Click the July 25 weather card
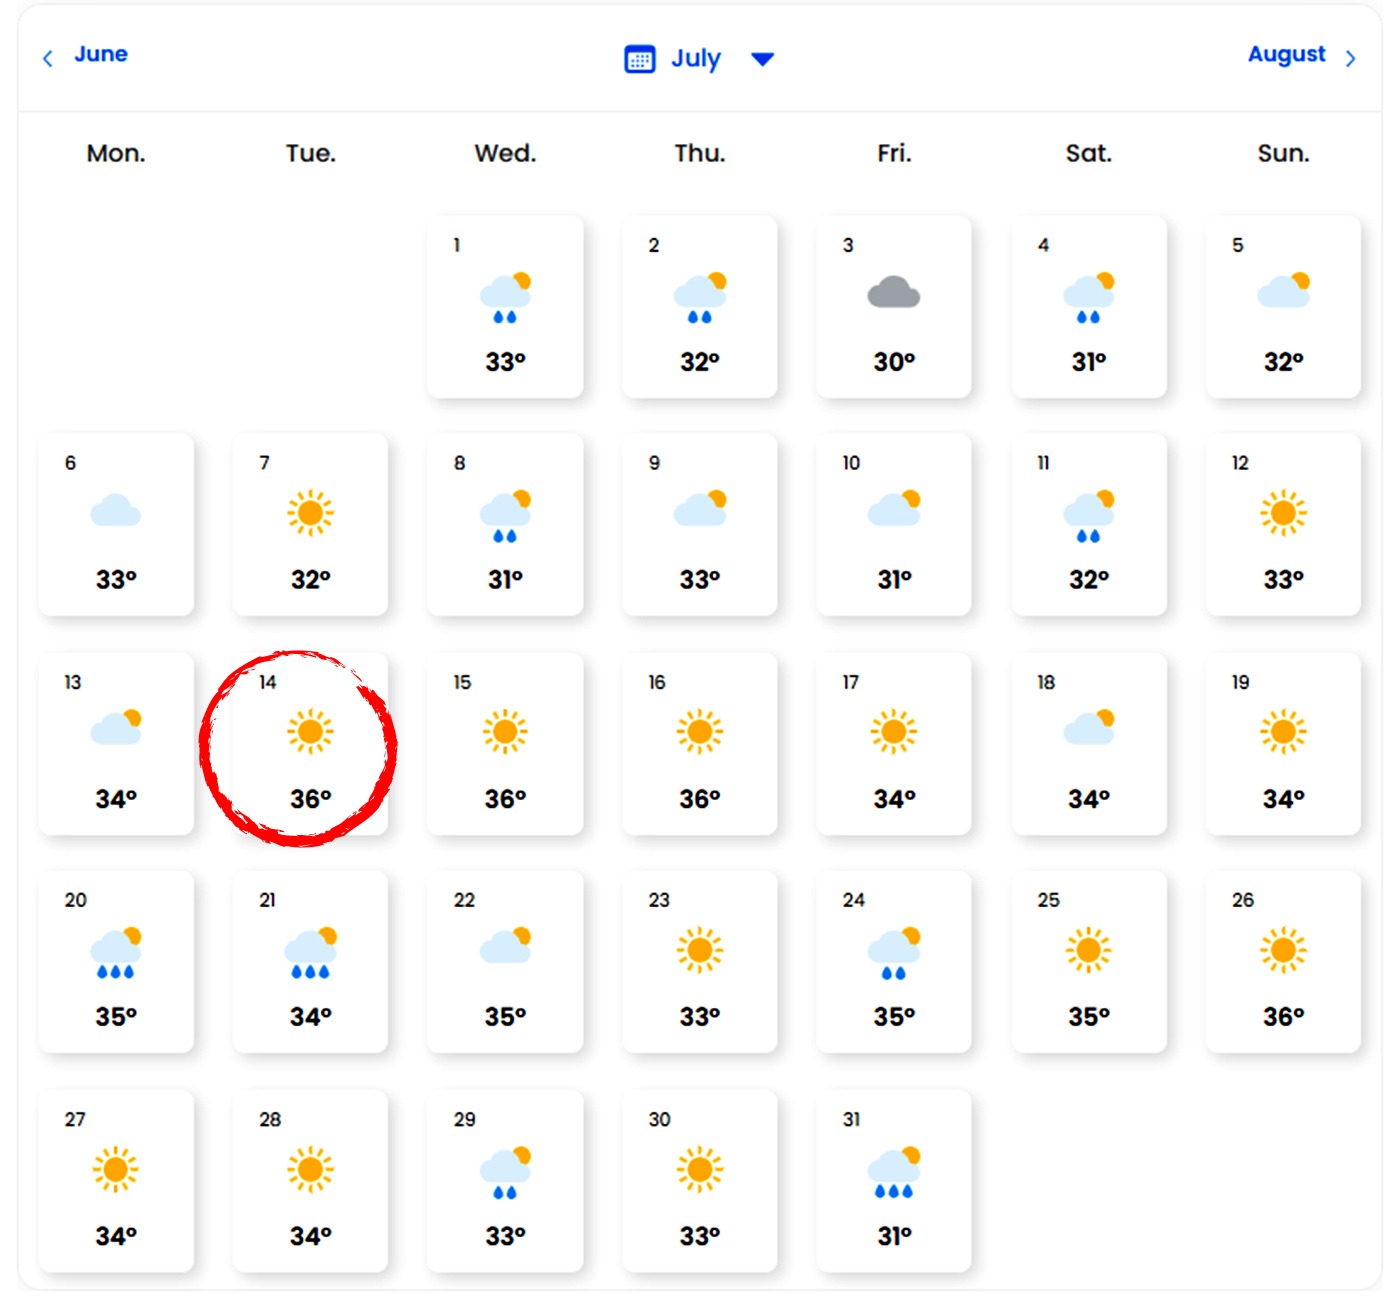1400x1308 pixels. (1088, 962)
